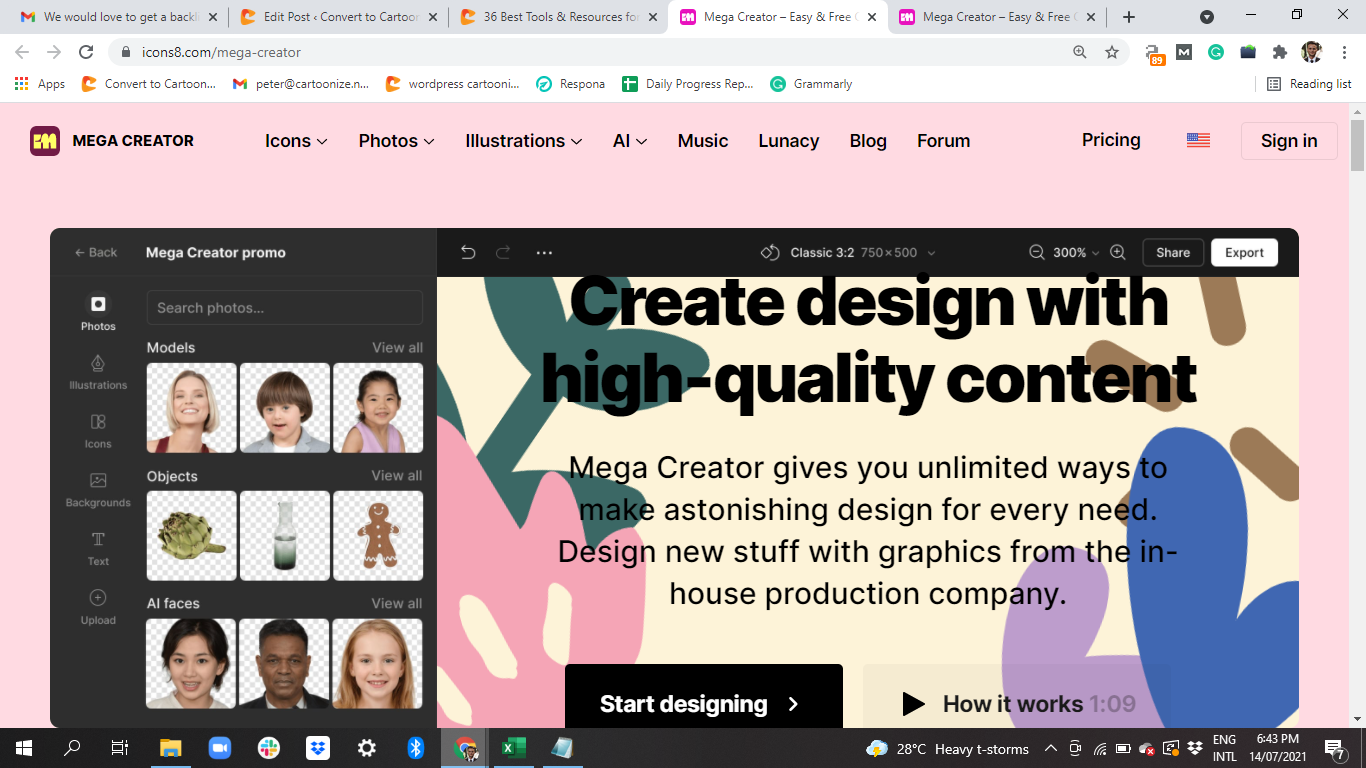
Task: Click the Mega Creator logo icon
Action: point(45,141)
